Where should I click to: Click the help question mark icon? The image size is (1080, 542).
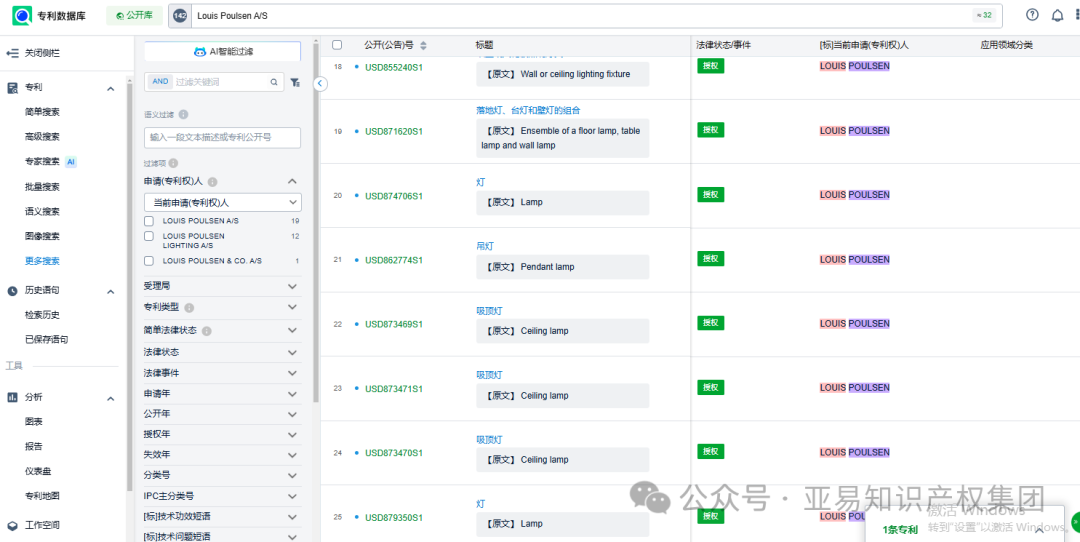1032,15
